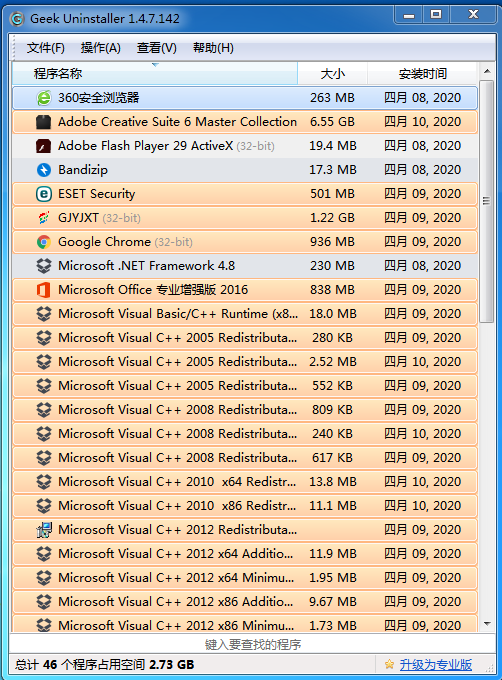Click the Visual C++ 2012 Redistributable installer icon
The width and height of the screenshot is (502, 680).
44,530
